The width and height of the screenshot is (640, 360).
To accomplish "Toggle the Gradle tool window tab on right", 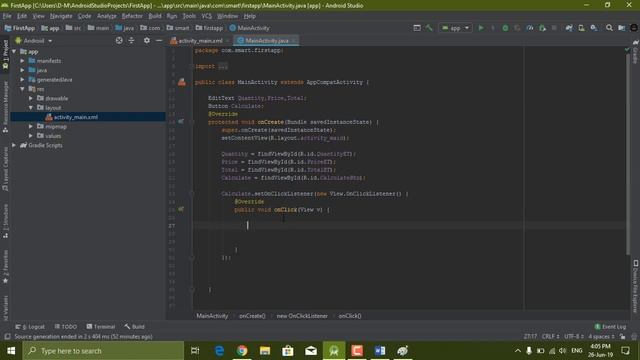I will click(x=635, y=52).
